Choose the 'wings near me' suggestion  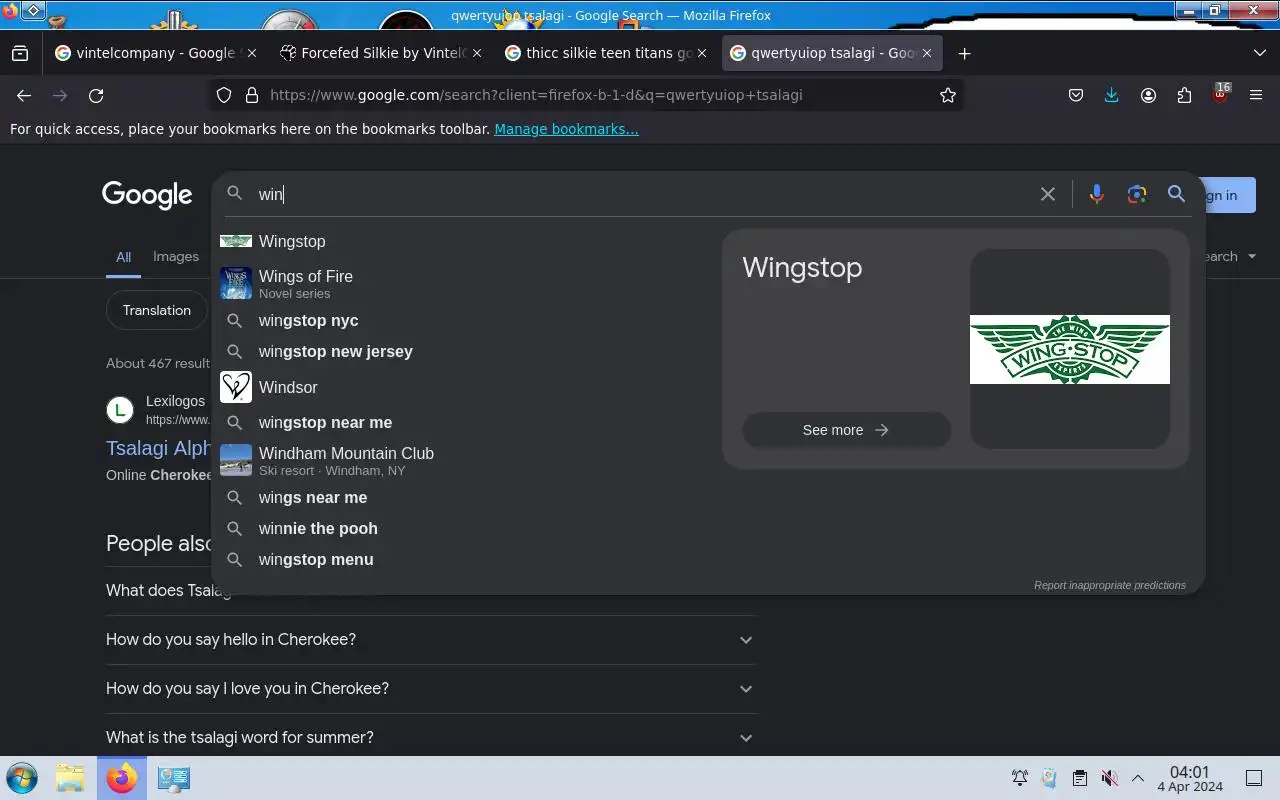click(x=465, y=498)
